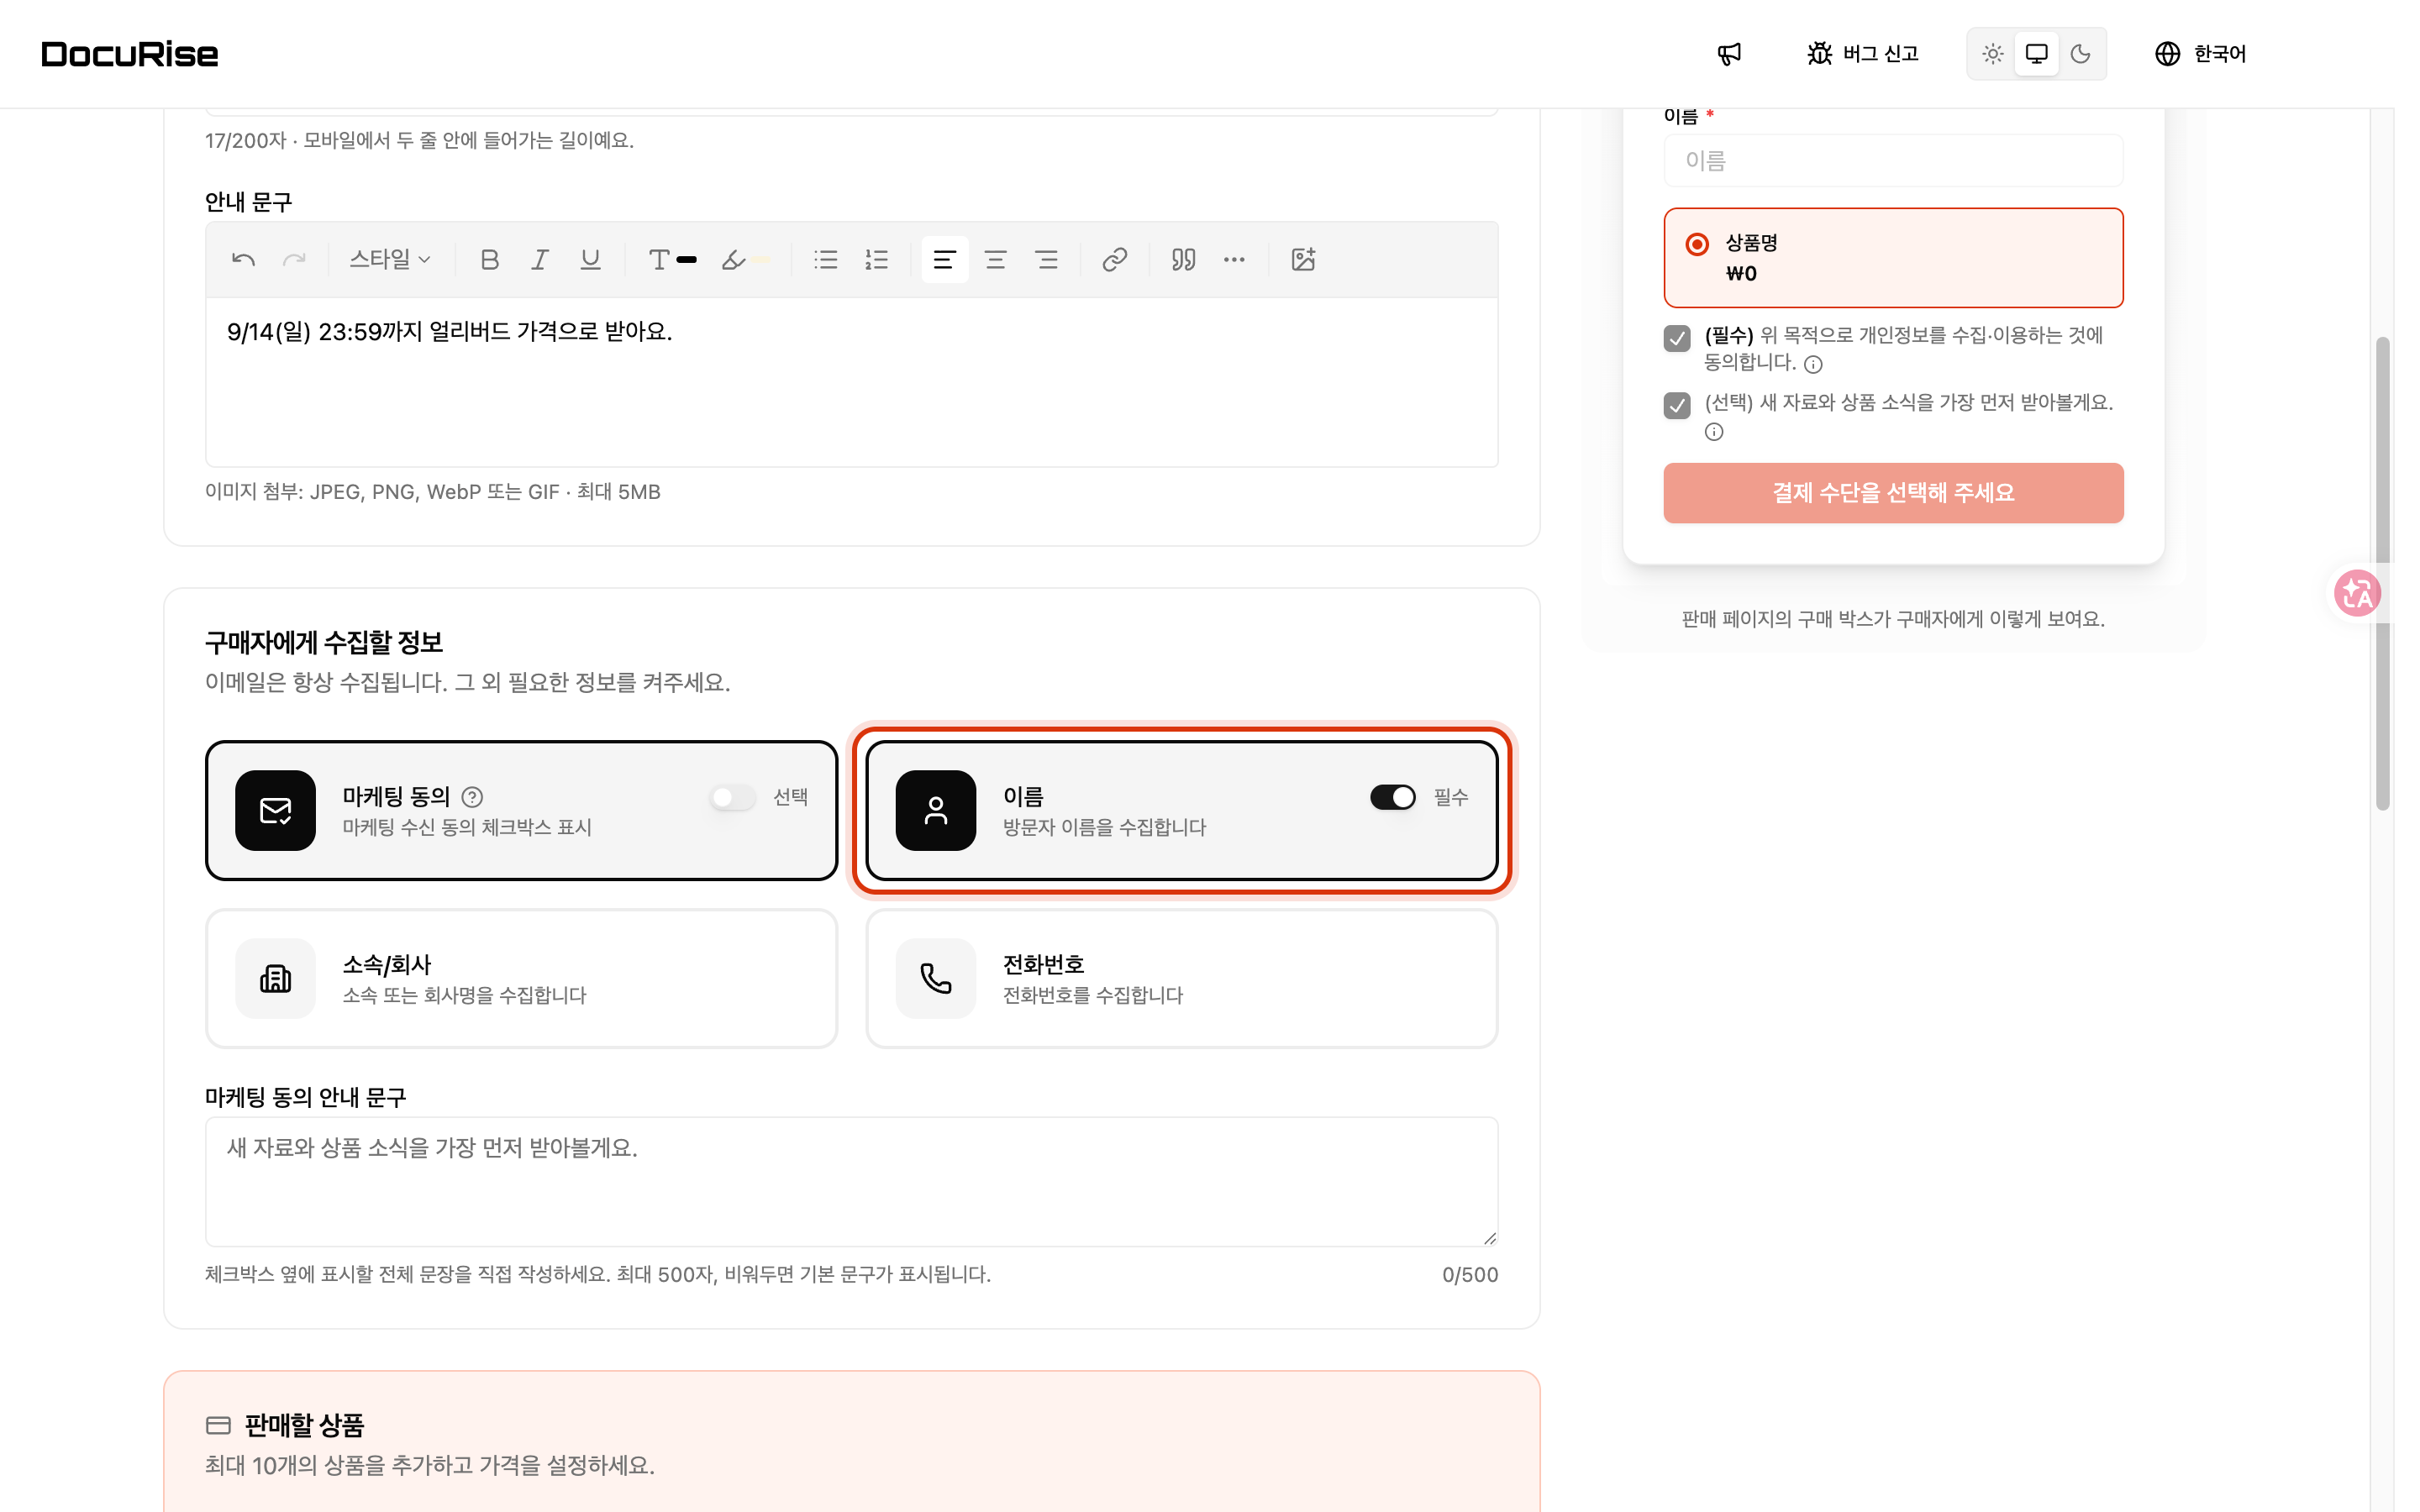Viewport: 2420px width, 1512px height.
Task: Open the text color tool
Action: coord(672,260)
